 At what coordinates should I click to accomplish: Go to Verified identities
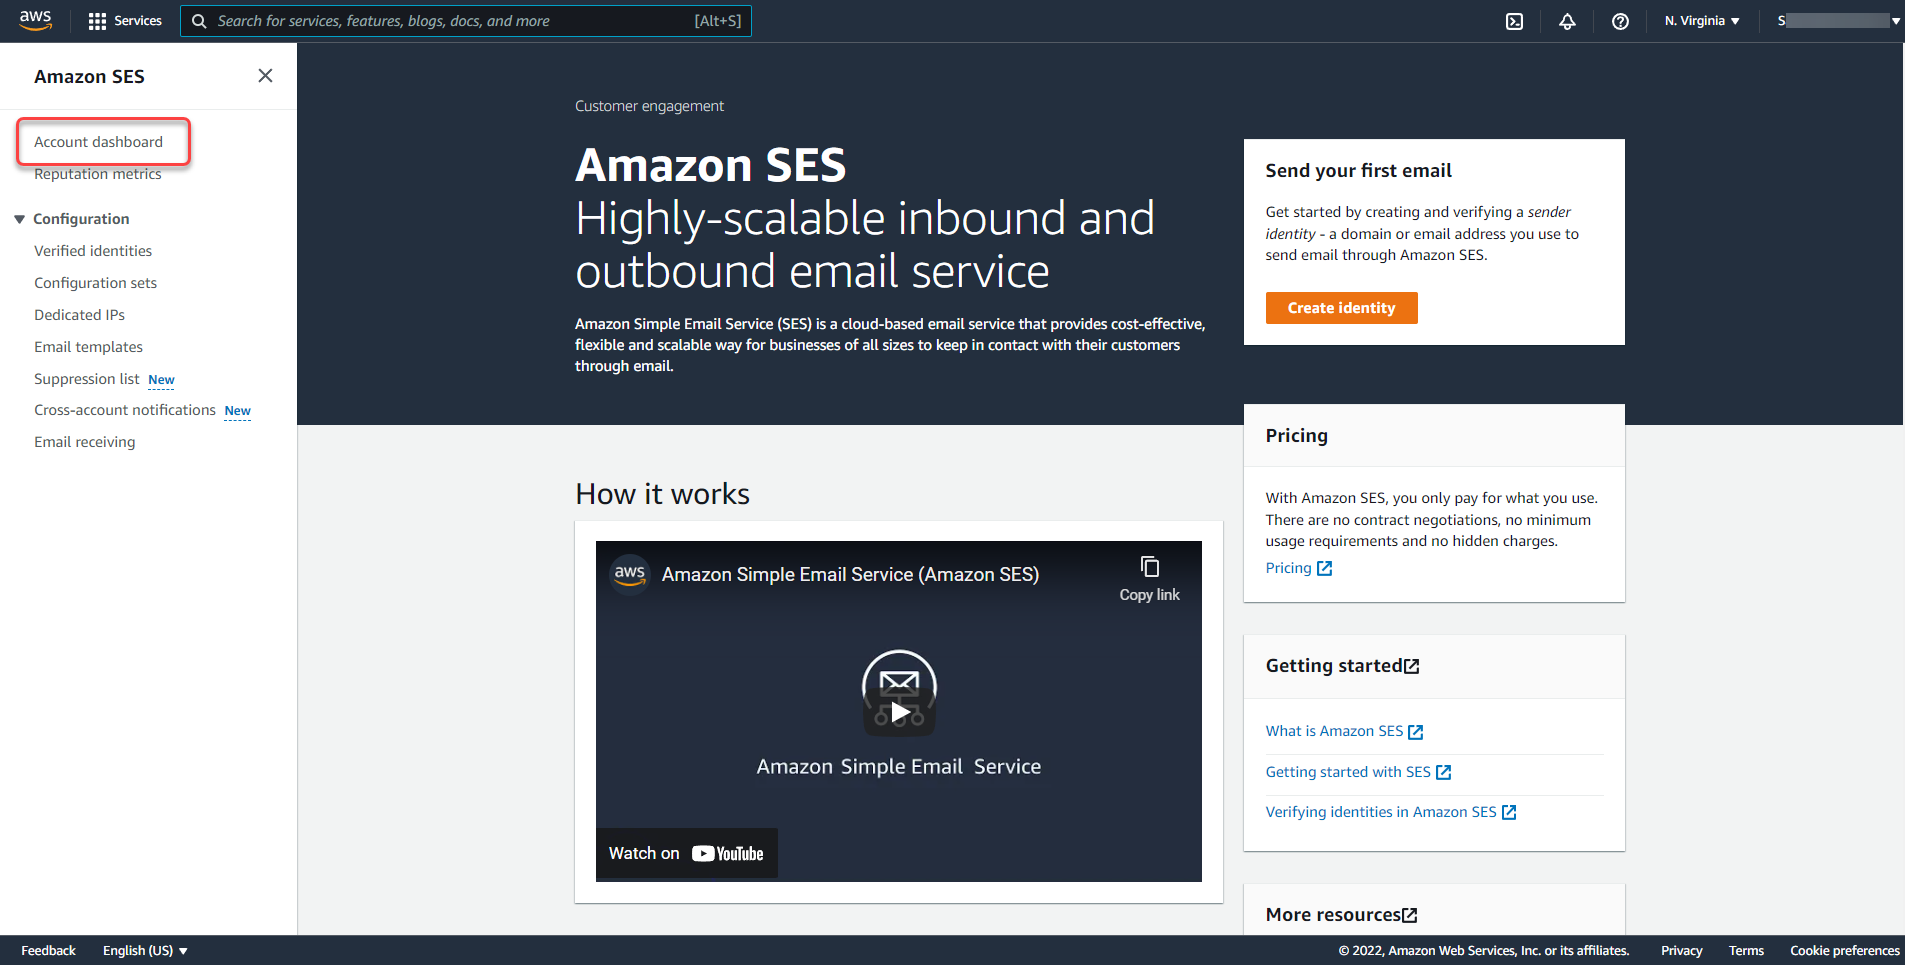[93, 251]
